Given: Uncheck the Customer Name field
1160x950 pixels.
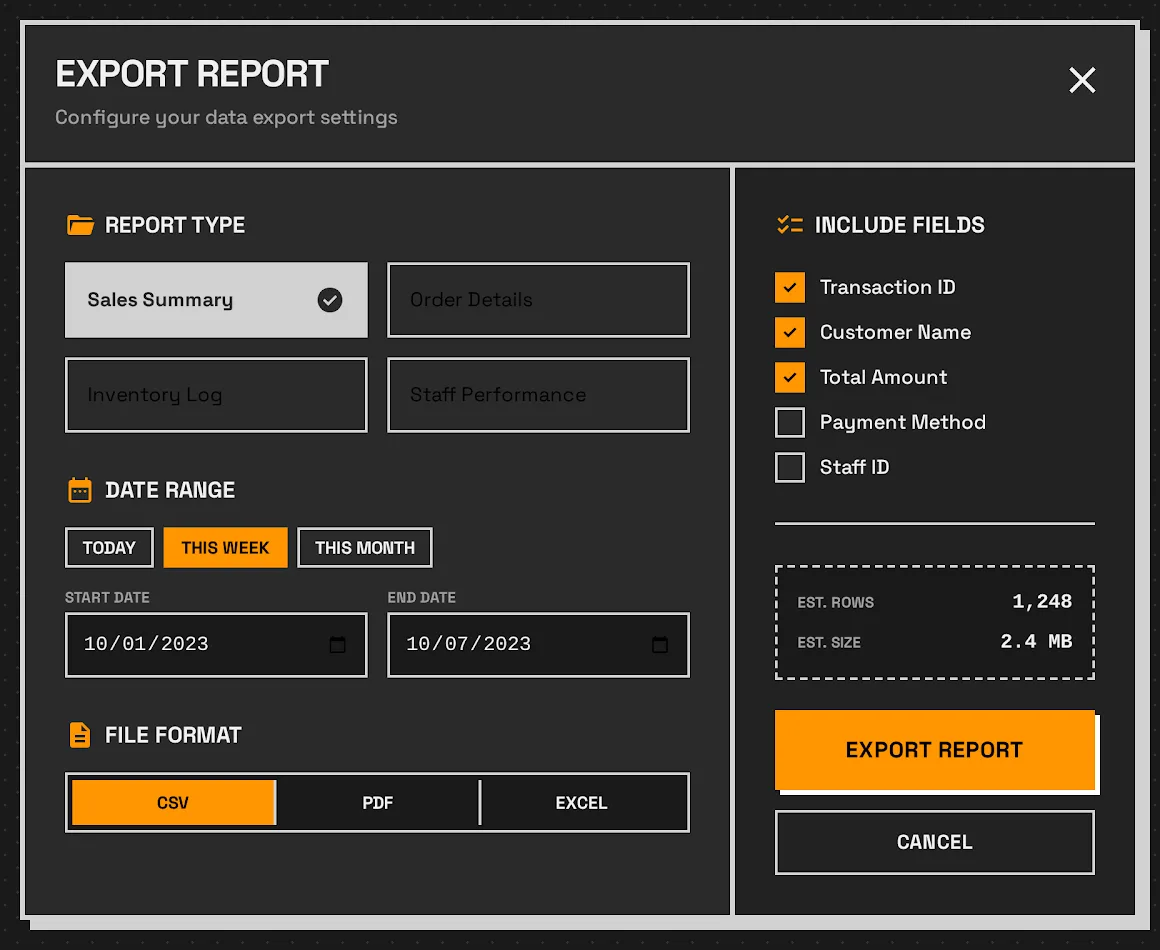Looking at the screenshot, I should [789, 332].
